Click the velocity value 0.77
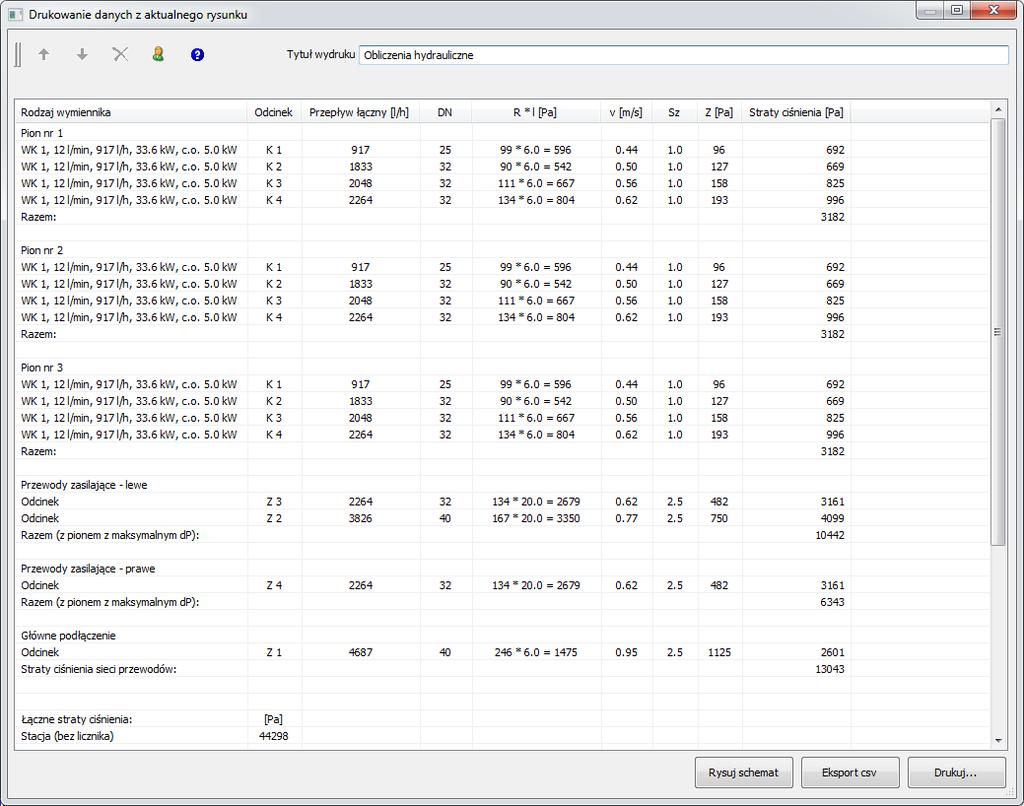Image resolution: width=1024 pixels, height=806 pixels. (626, 519)
